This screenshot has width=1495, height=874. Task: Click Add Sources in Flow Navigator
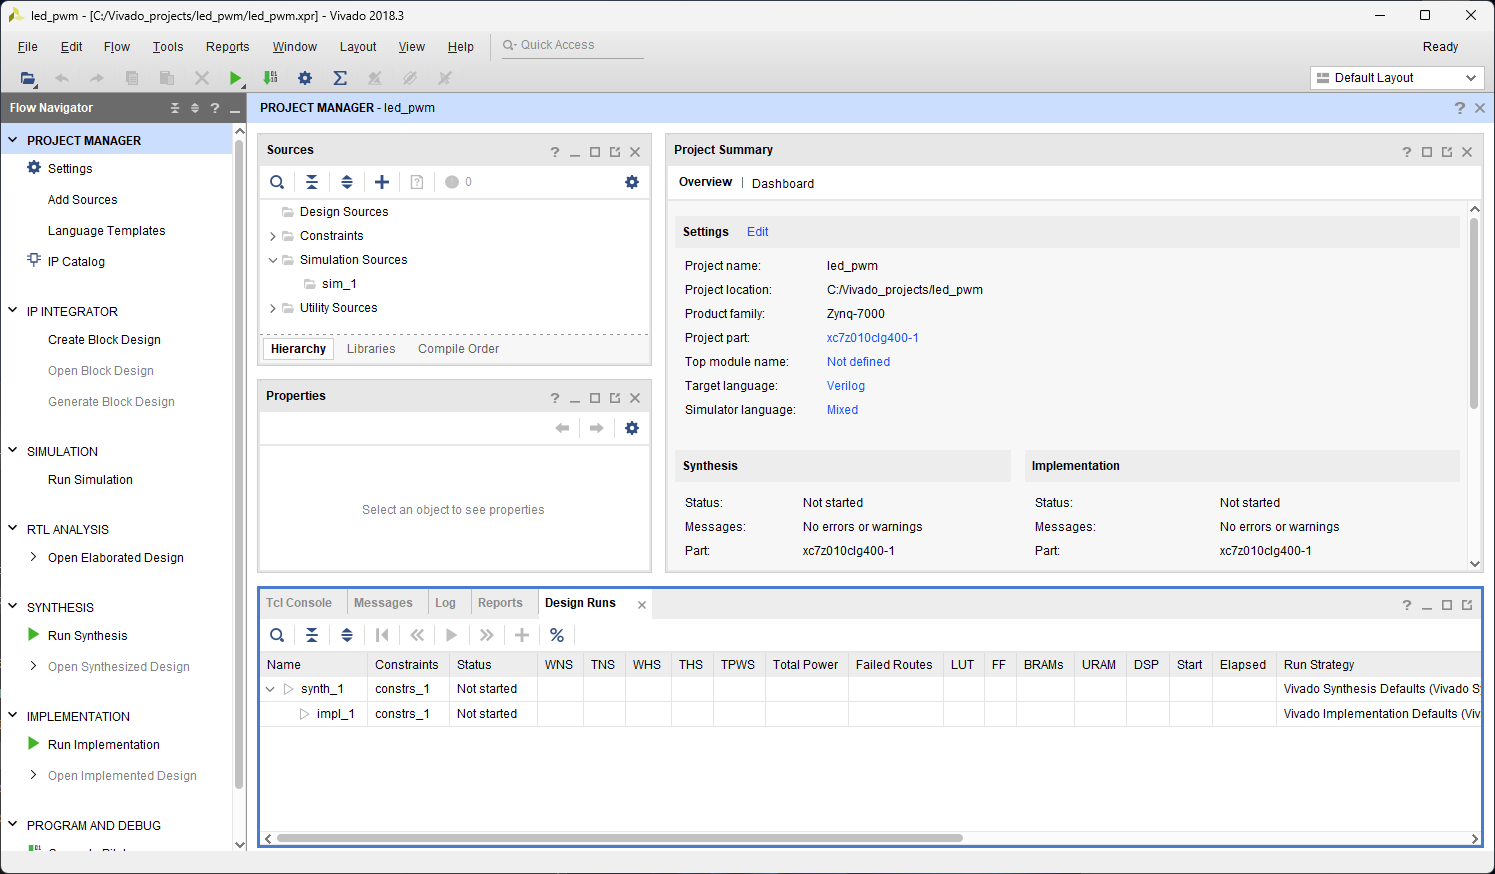[82, 200]
